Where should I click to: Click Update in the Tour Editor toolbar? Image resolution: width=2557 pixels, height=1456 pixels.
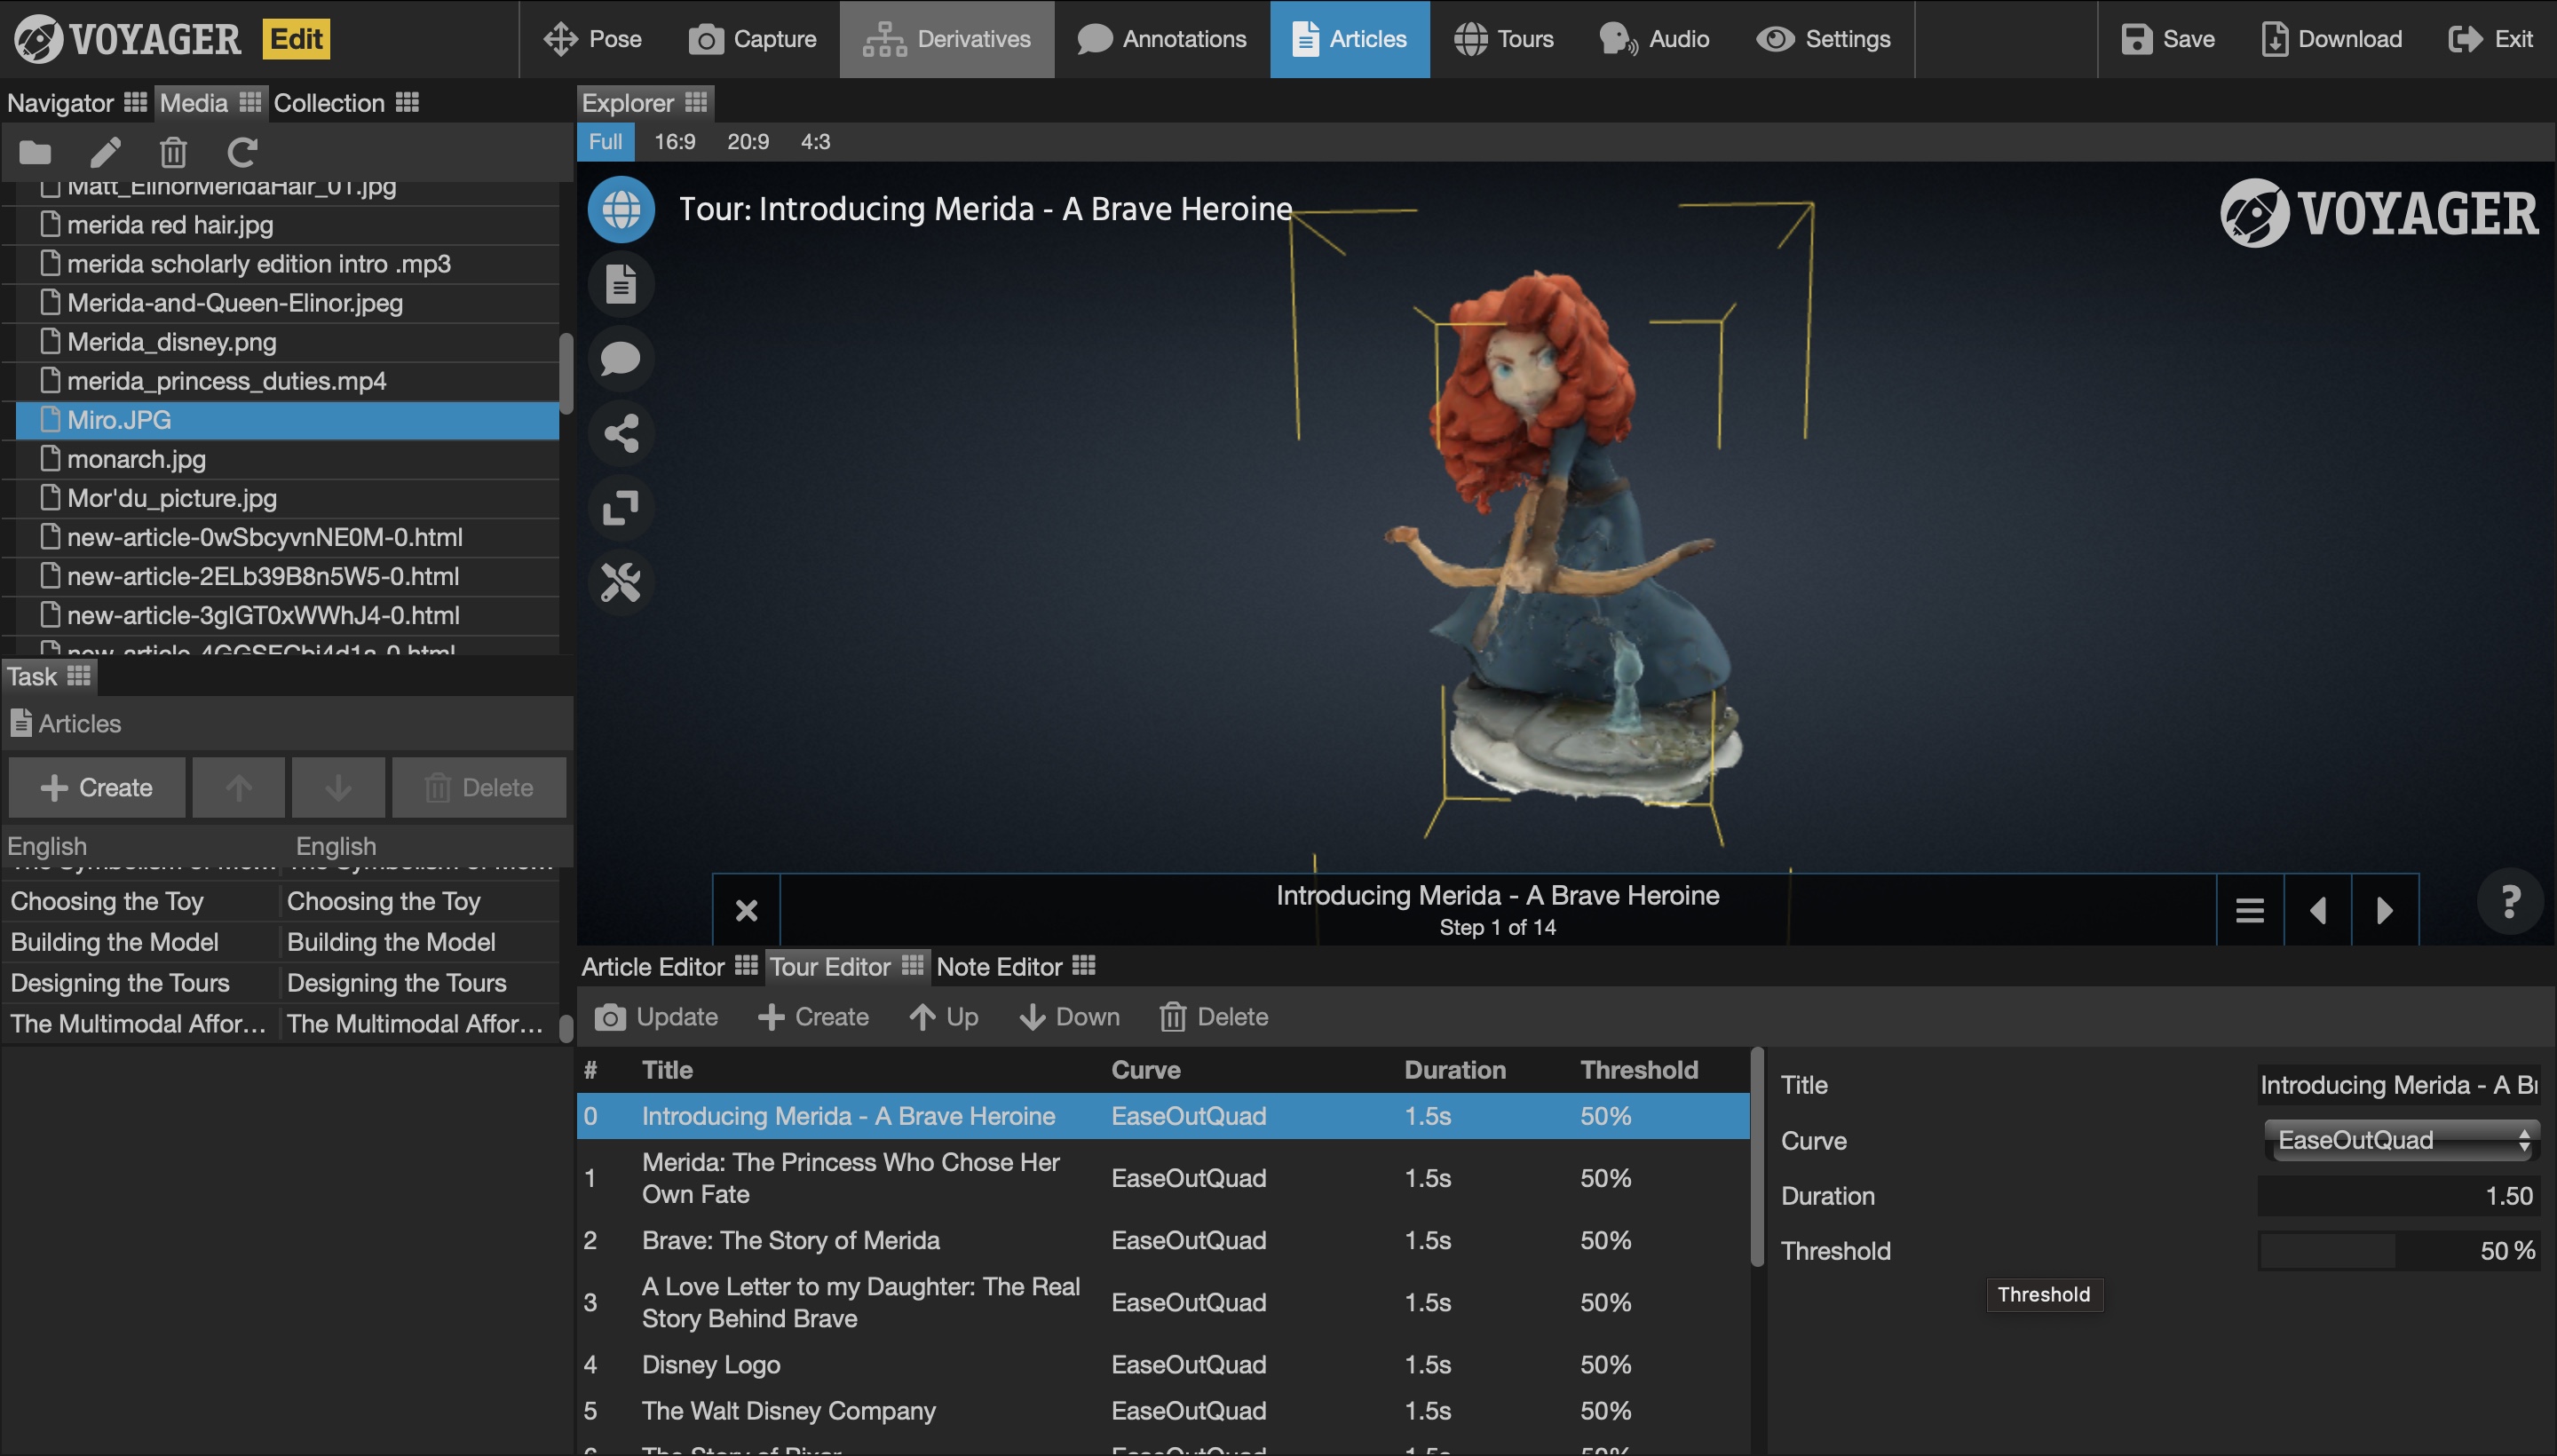(656, 1017)
